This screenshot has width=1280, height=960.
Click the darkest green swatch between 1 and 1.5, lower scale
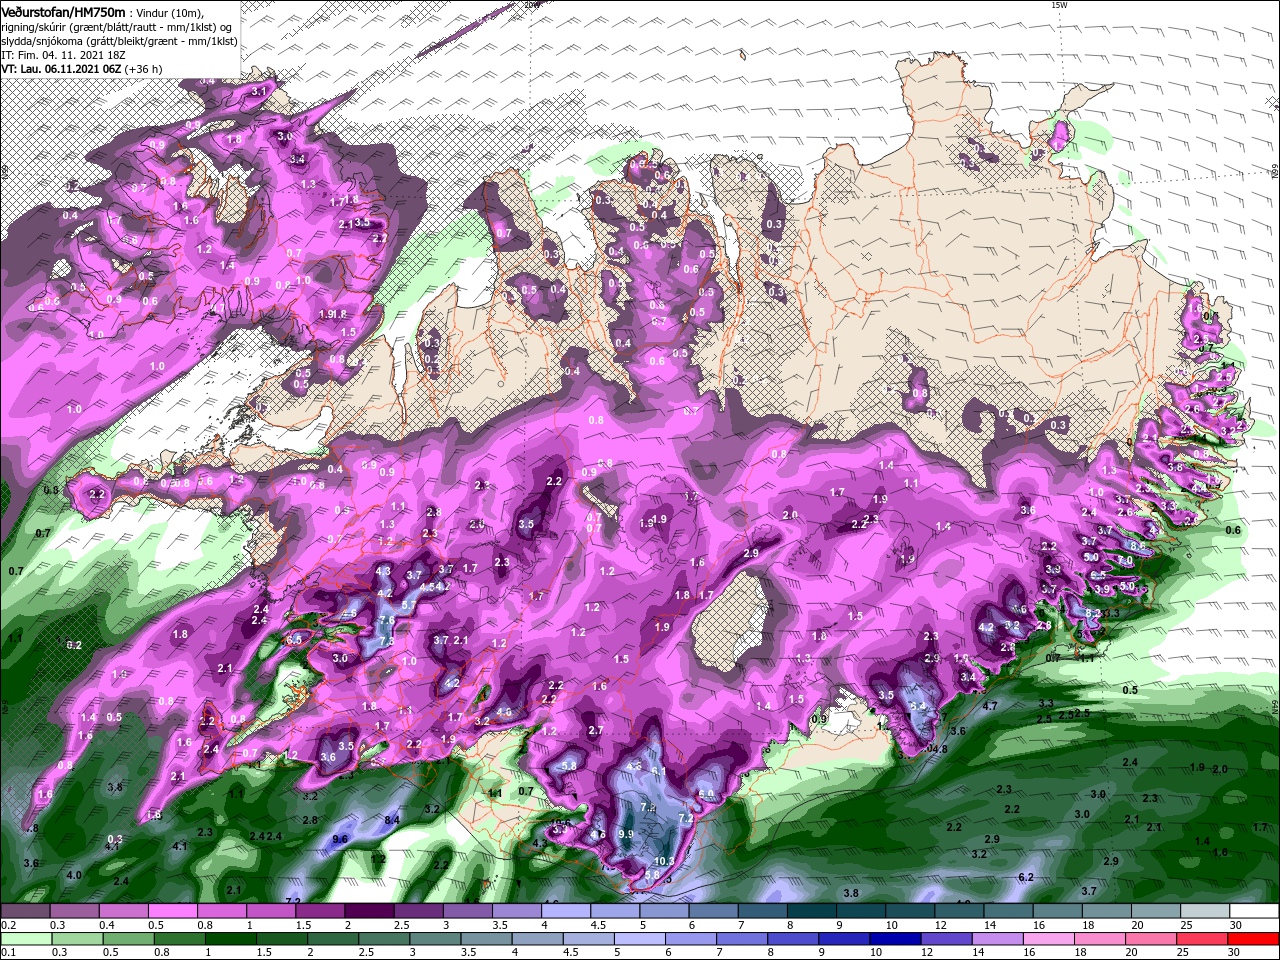pyautogui.click(x=230, y=939)
